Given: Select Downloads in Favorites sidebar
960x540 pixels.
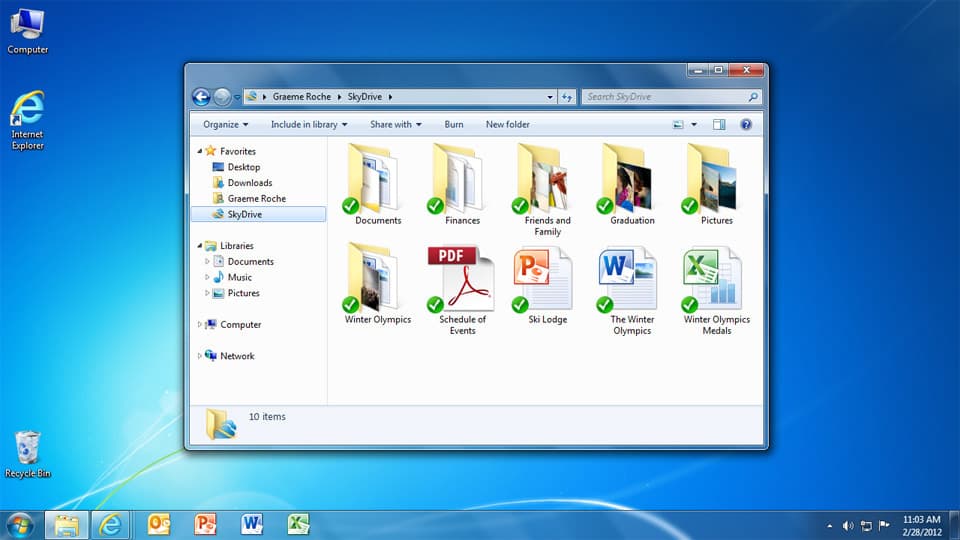Looking at the screenshot, I should 249,183.
